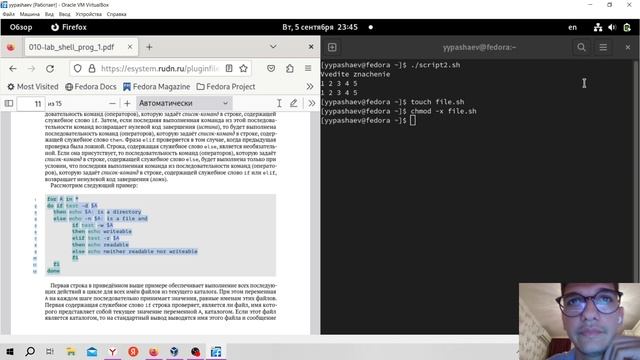Click the Firefox URL address bar
This screenshot has height=360, width=640.
coord(159,69)
